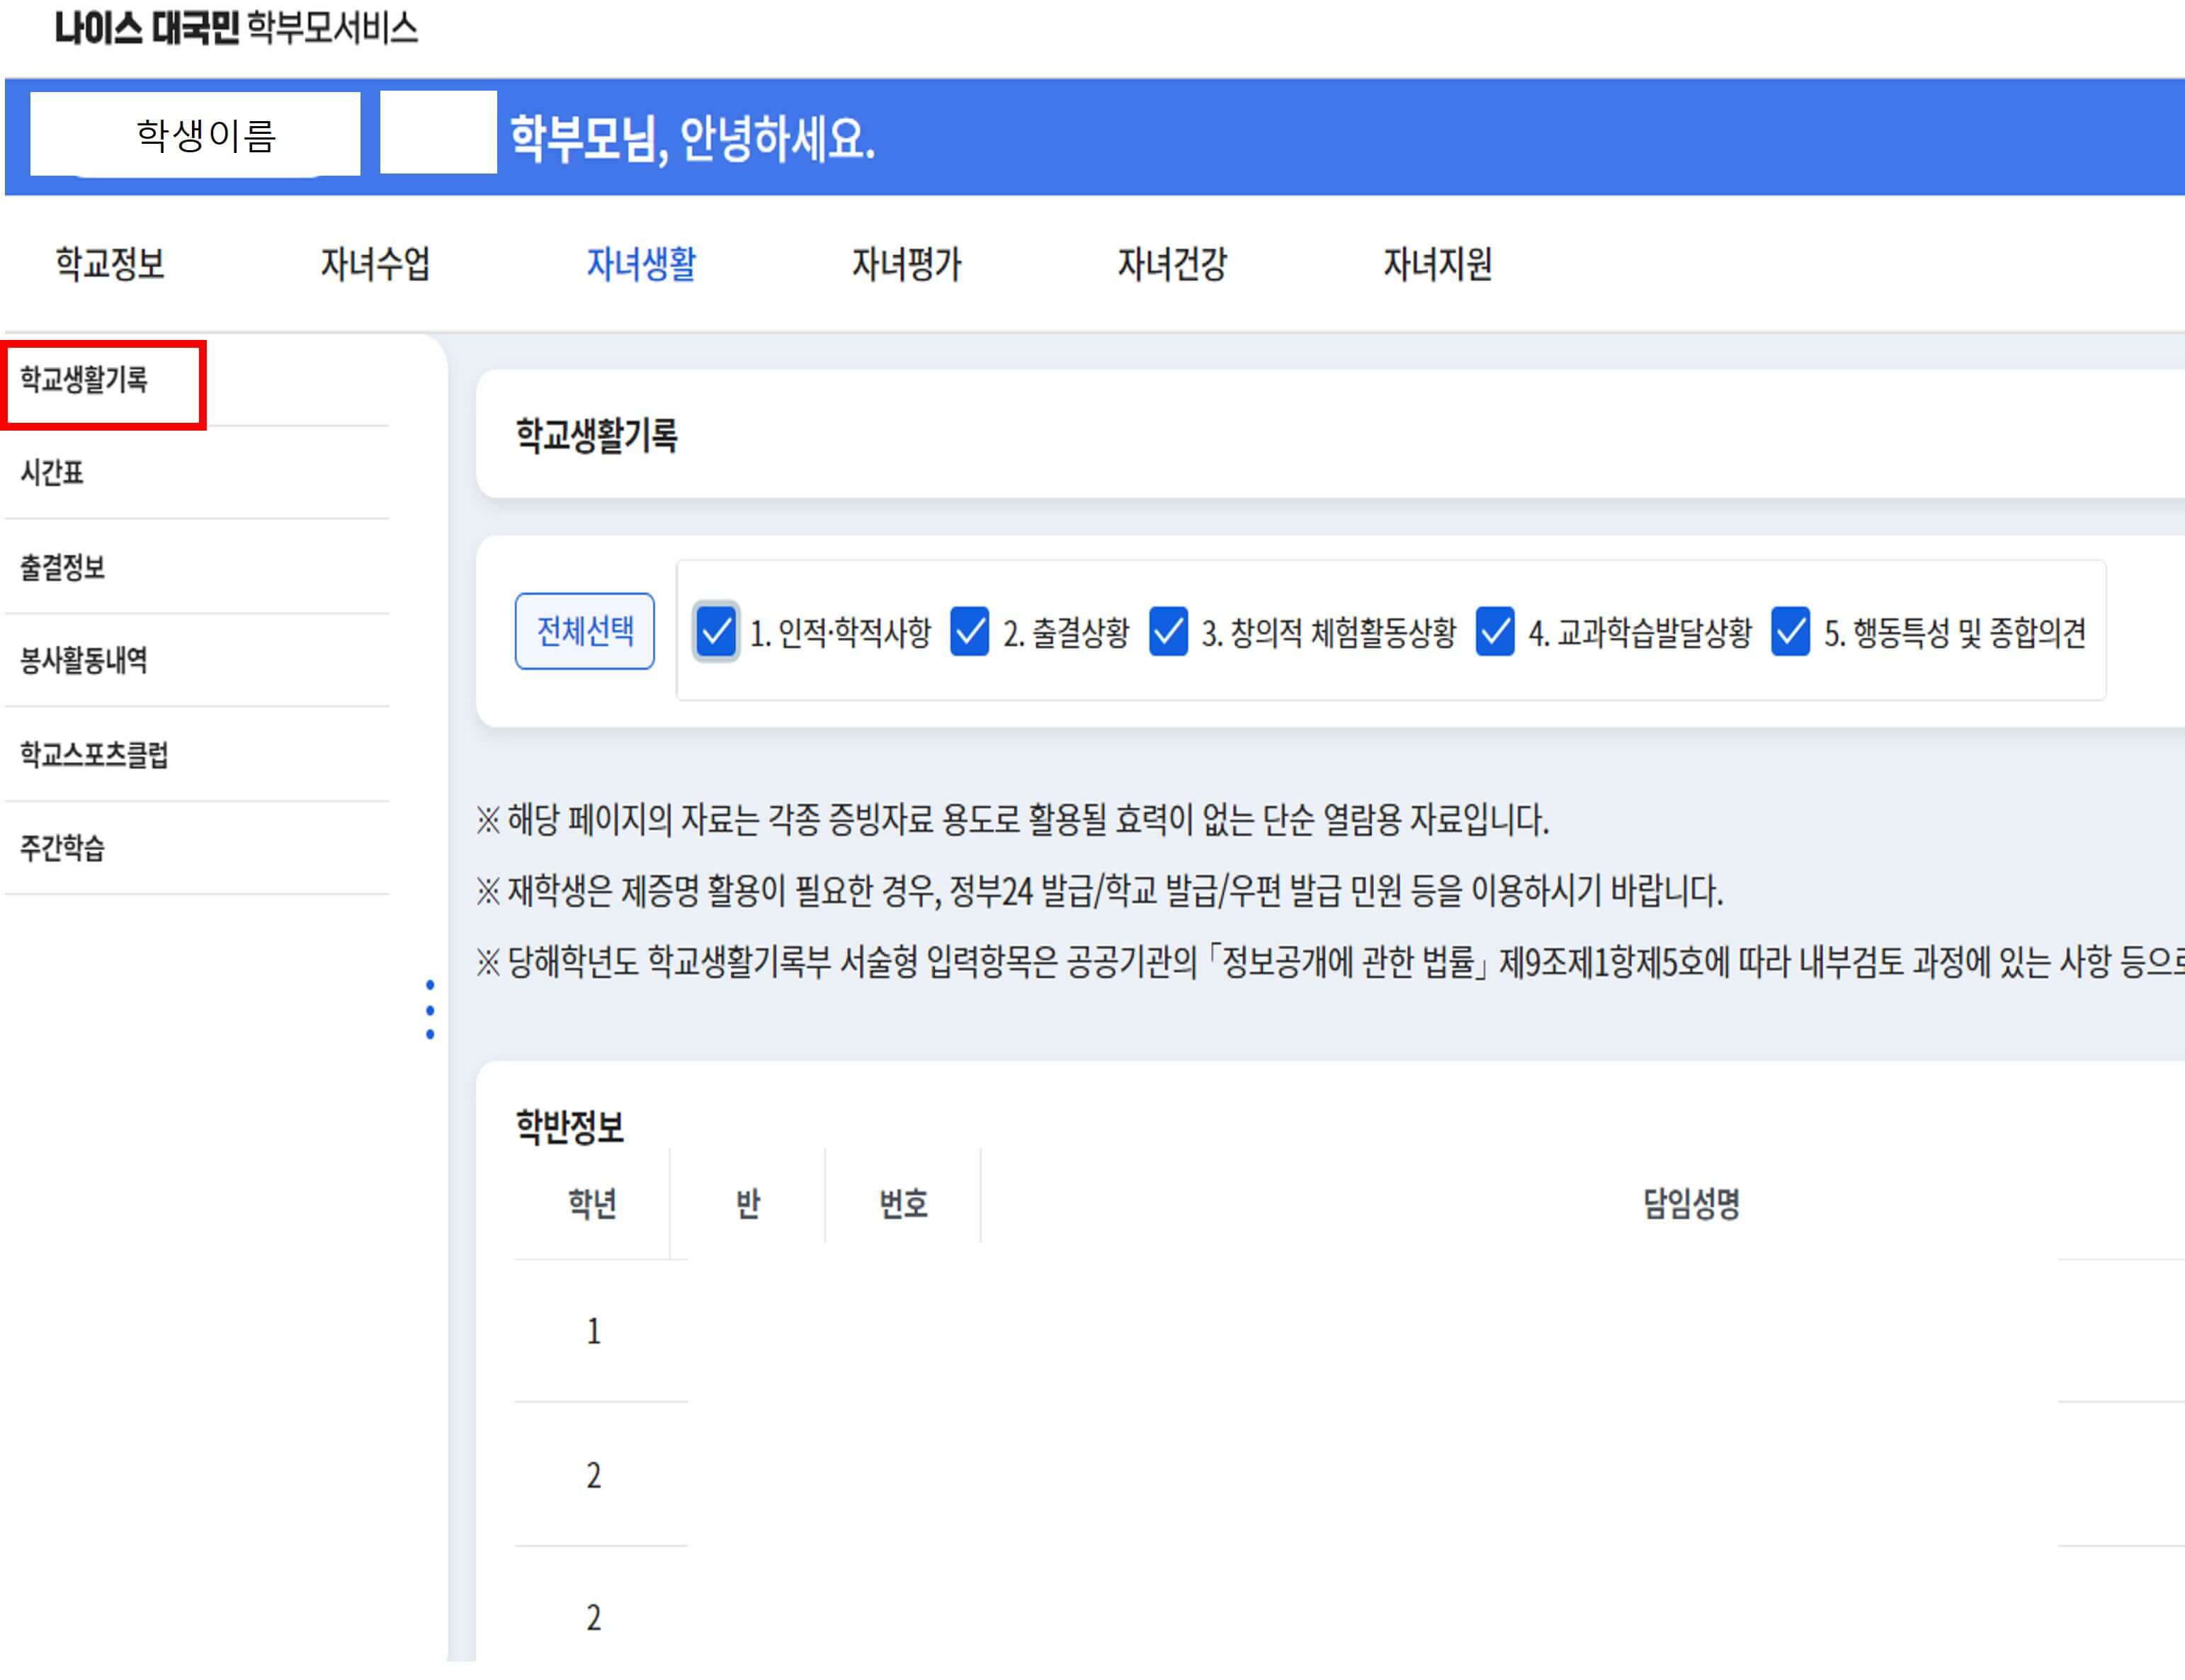2185x1680 pixels.
Task: Open 출결정보 from the sidebar
Action: pos(62,567)
